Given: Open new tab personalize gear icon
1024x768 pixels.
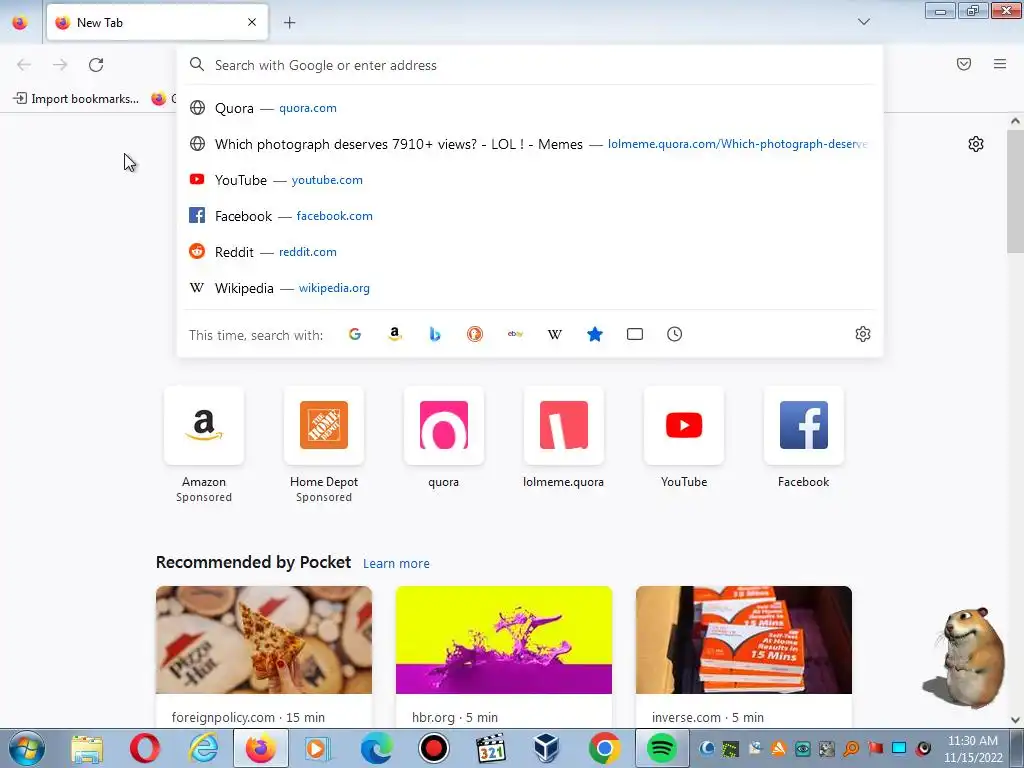Looking at the screenshot, I should coord(976,144).
